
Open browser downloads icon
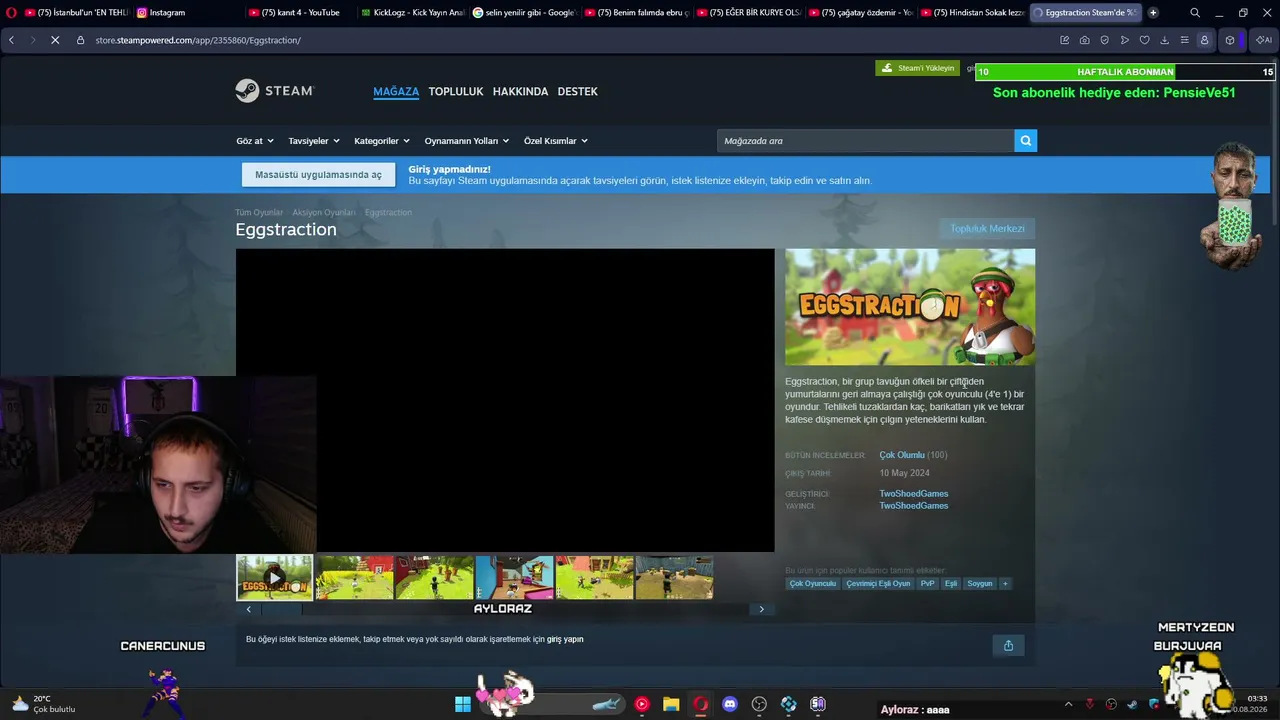pos(1164,40)
